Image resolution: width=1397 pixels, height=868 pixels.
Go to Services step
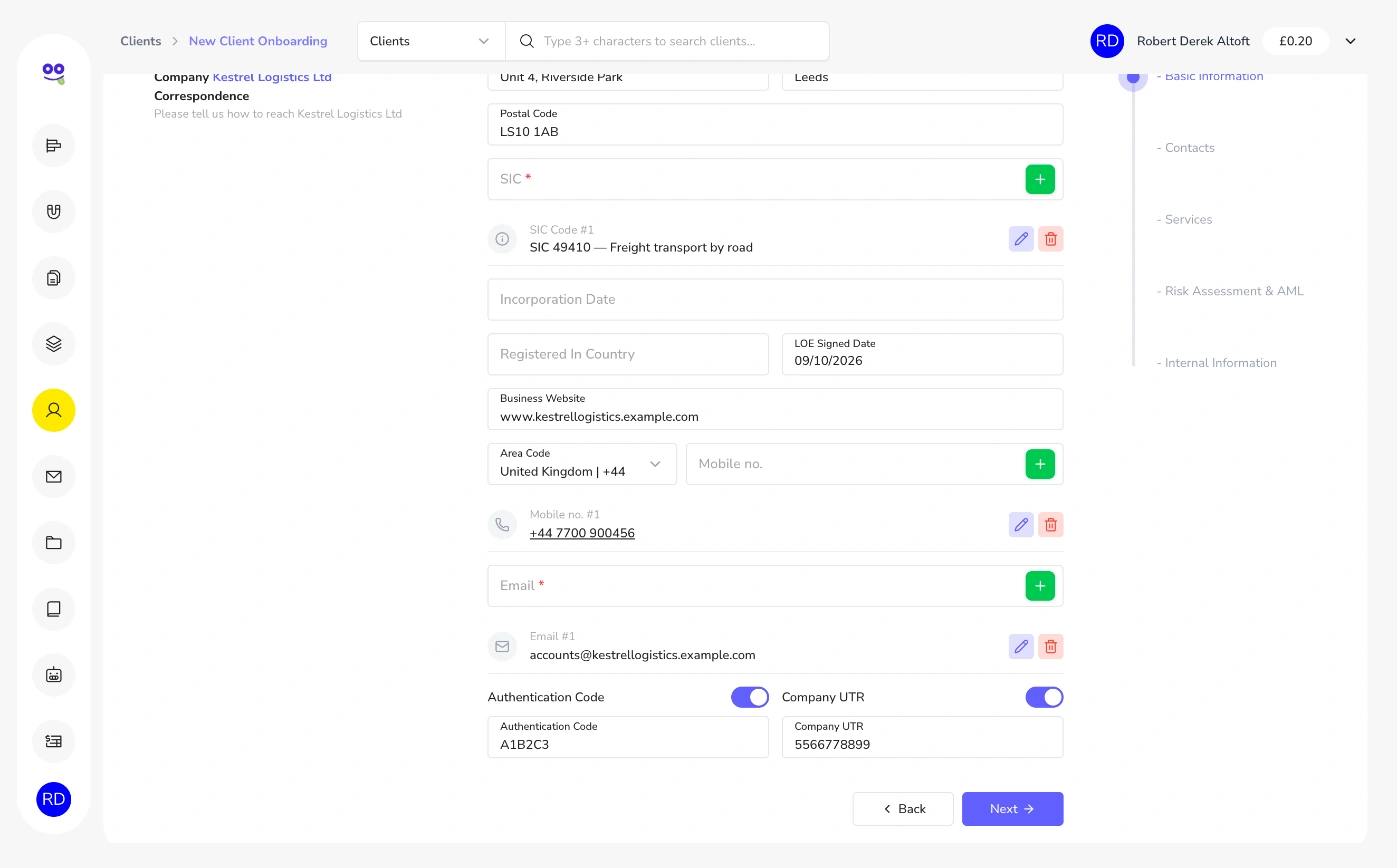[x=1184, y=220]
